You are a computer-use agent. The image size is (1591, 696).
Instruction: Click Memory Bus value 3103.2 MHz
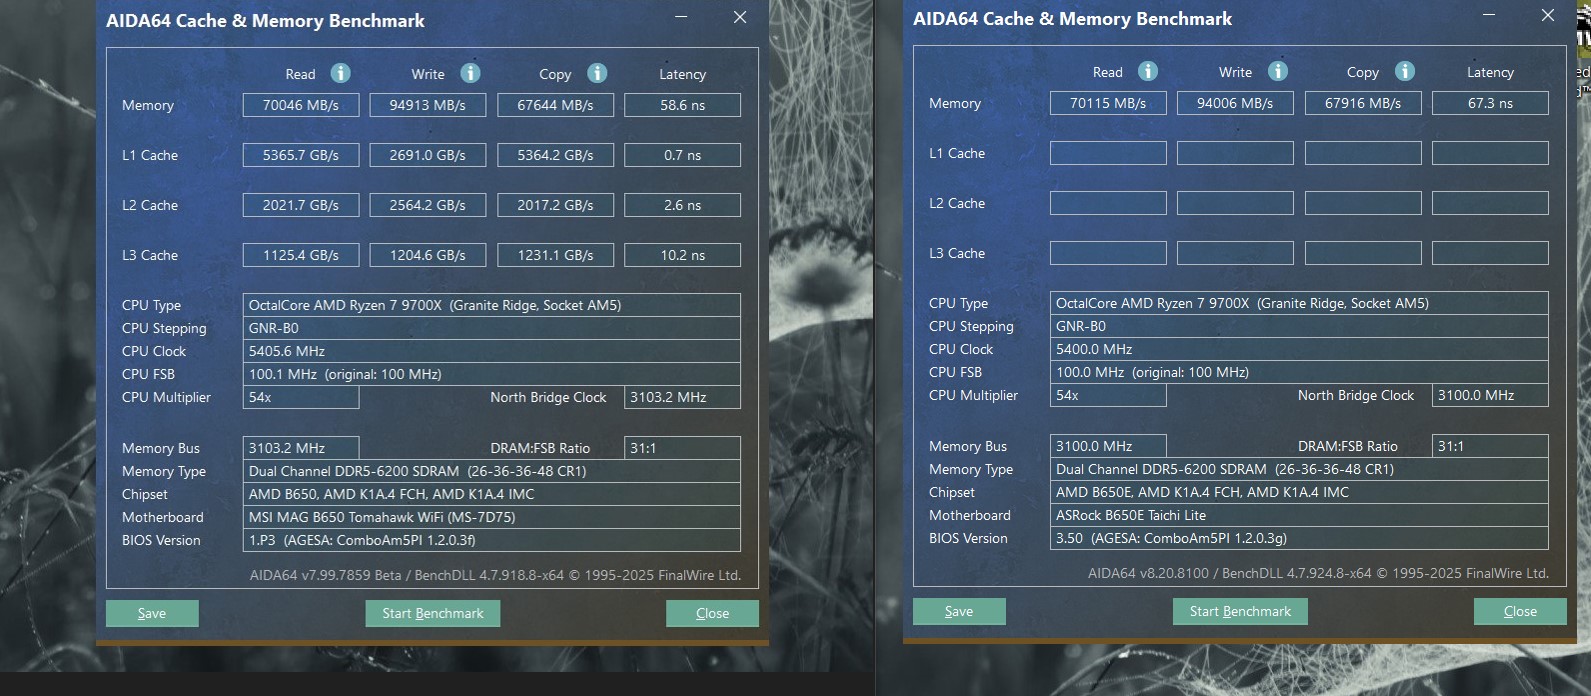pos(301,448)
